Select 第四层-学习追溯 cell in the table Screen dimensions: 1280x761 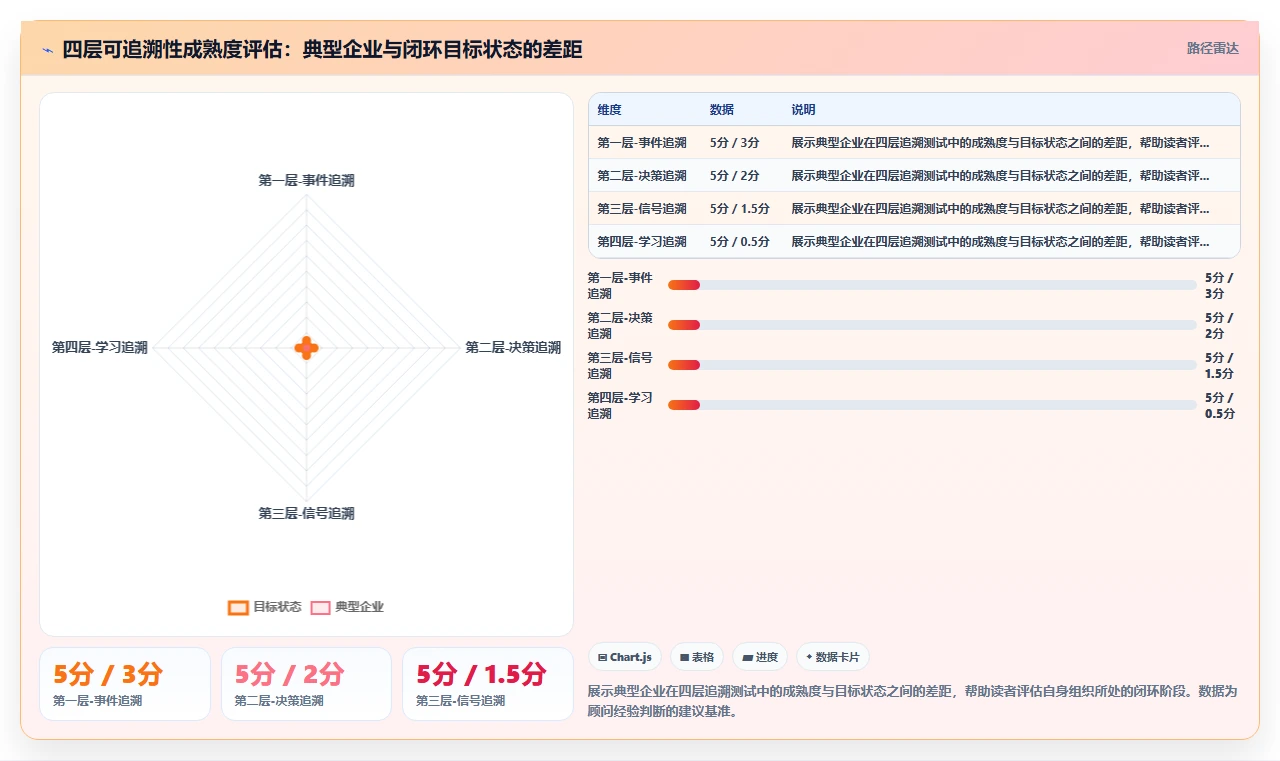pyautogui.click(x=642, y=242)
